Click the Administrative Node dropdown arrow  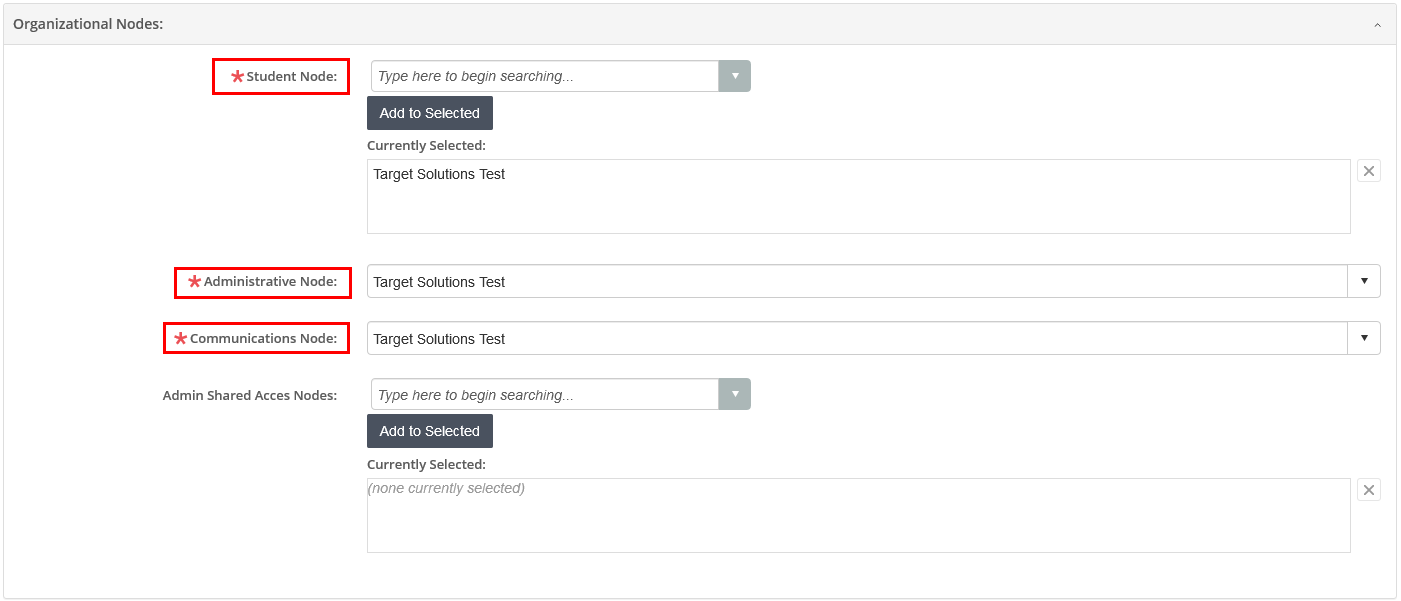click(x=1364, y=281)
